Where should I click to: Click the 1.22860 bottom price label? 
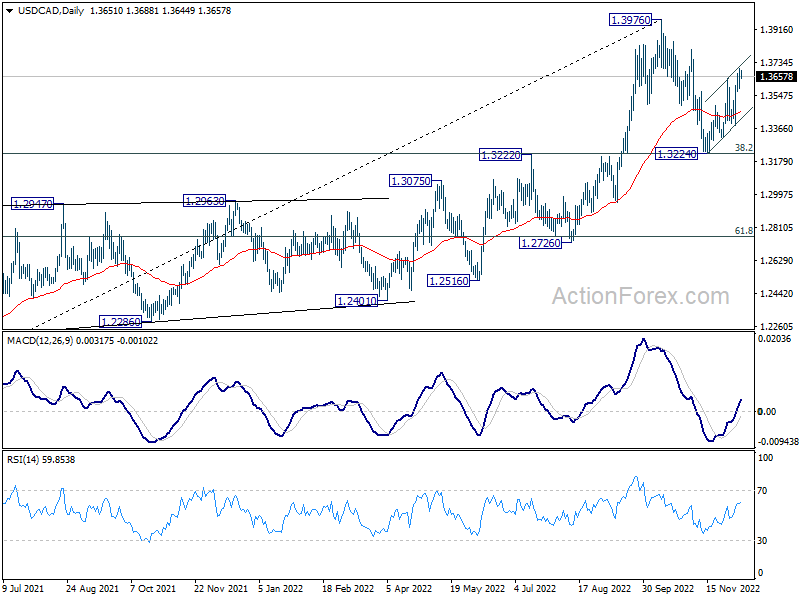pos(119,322)
